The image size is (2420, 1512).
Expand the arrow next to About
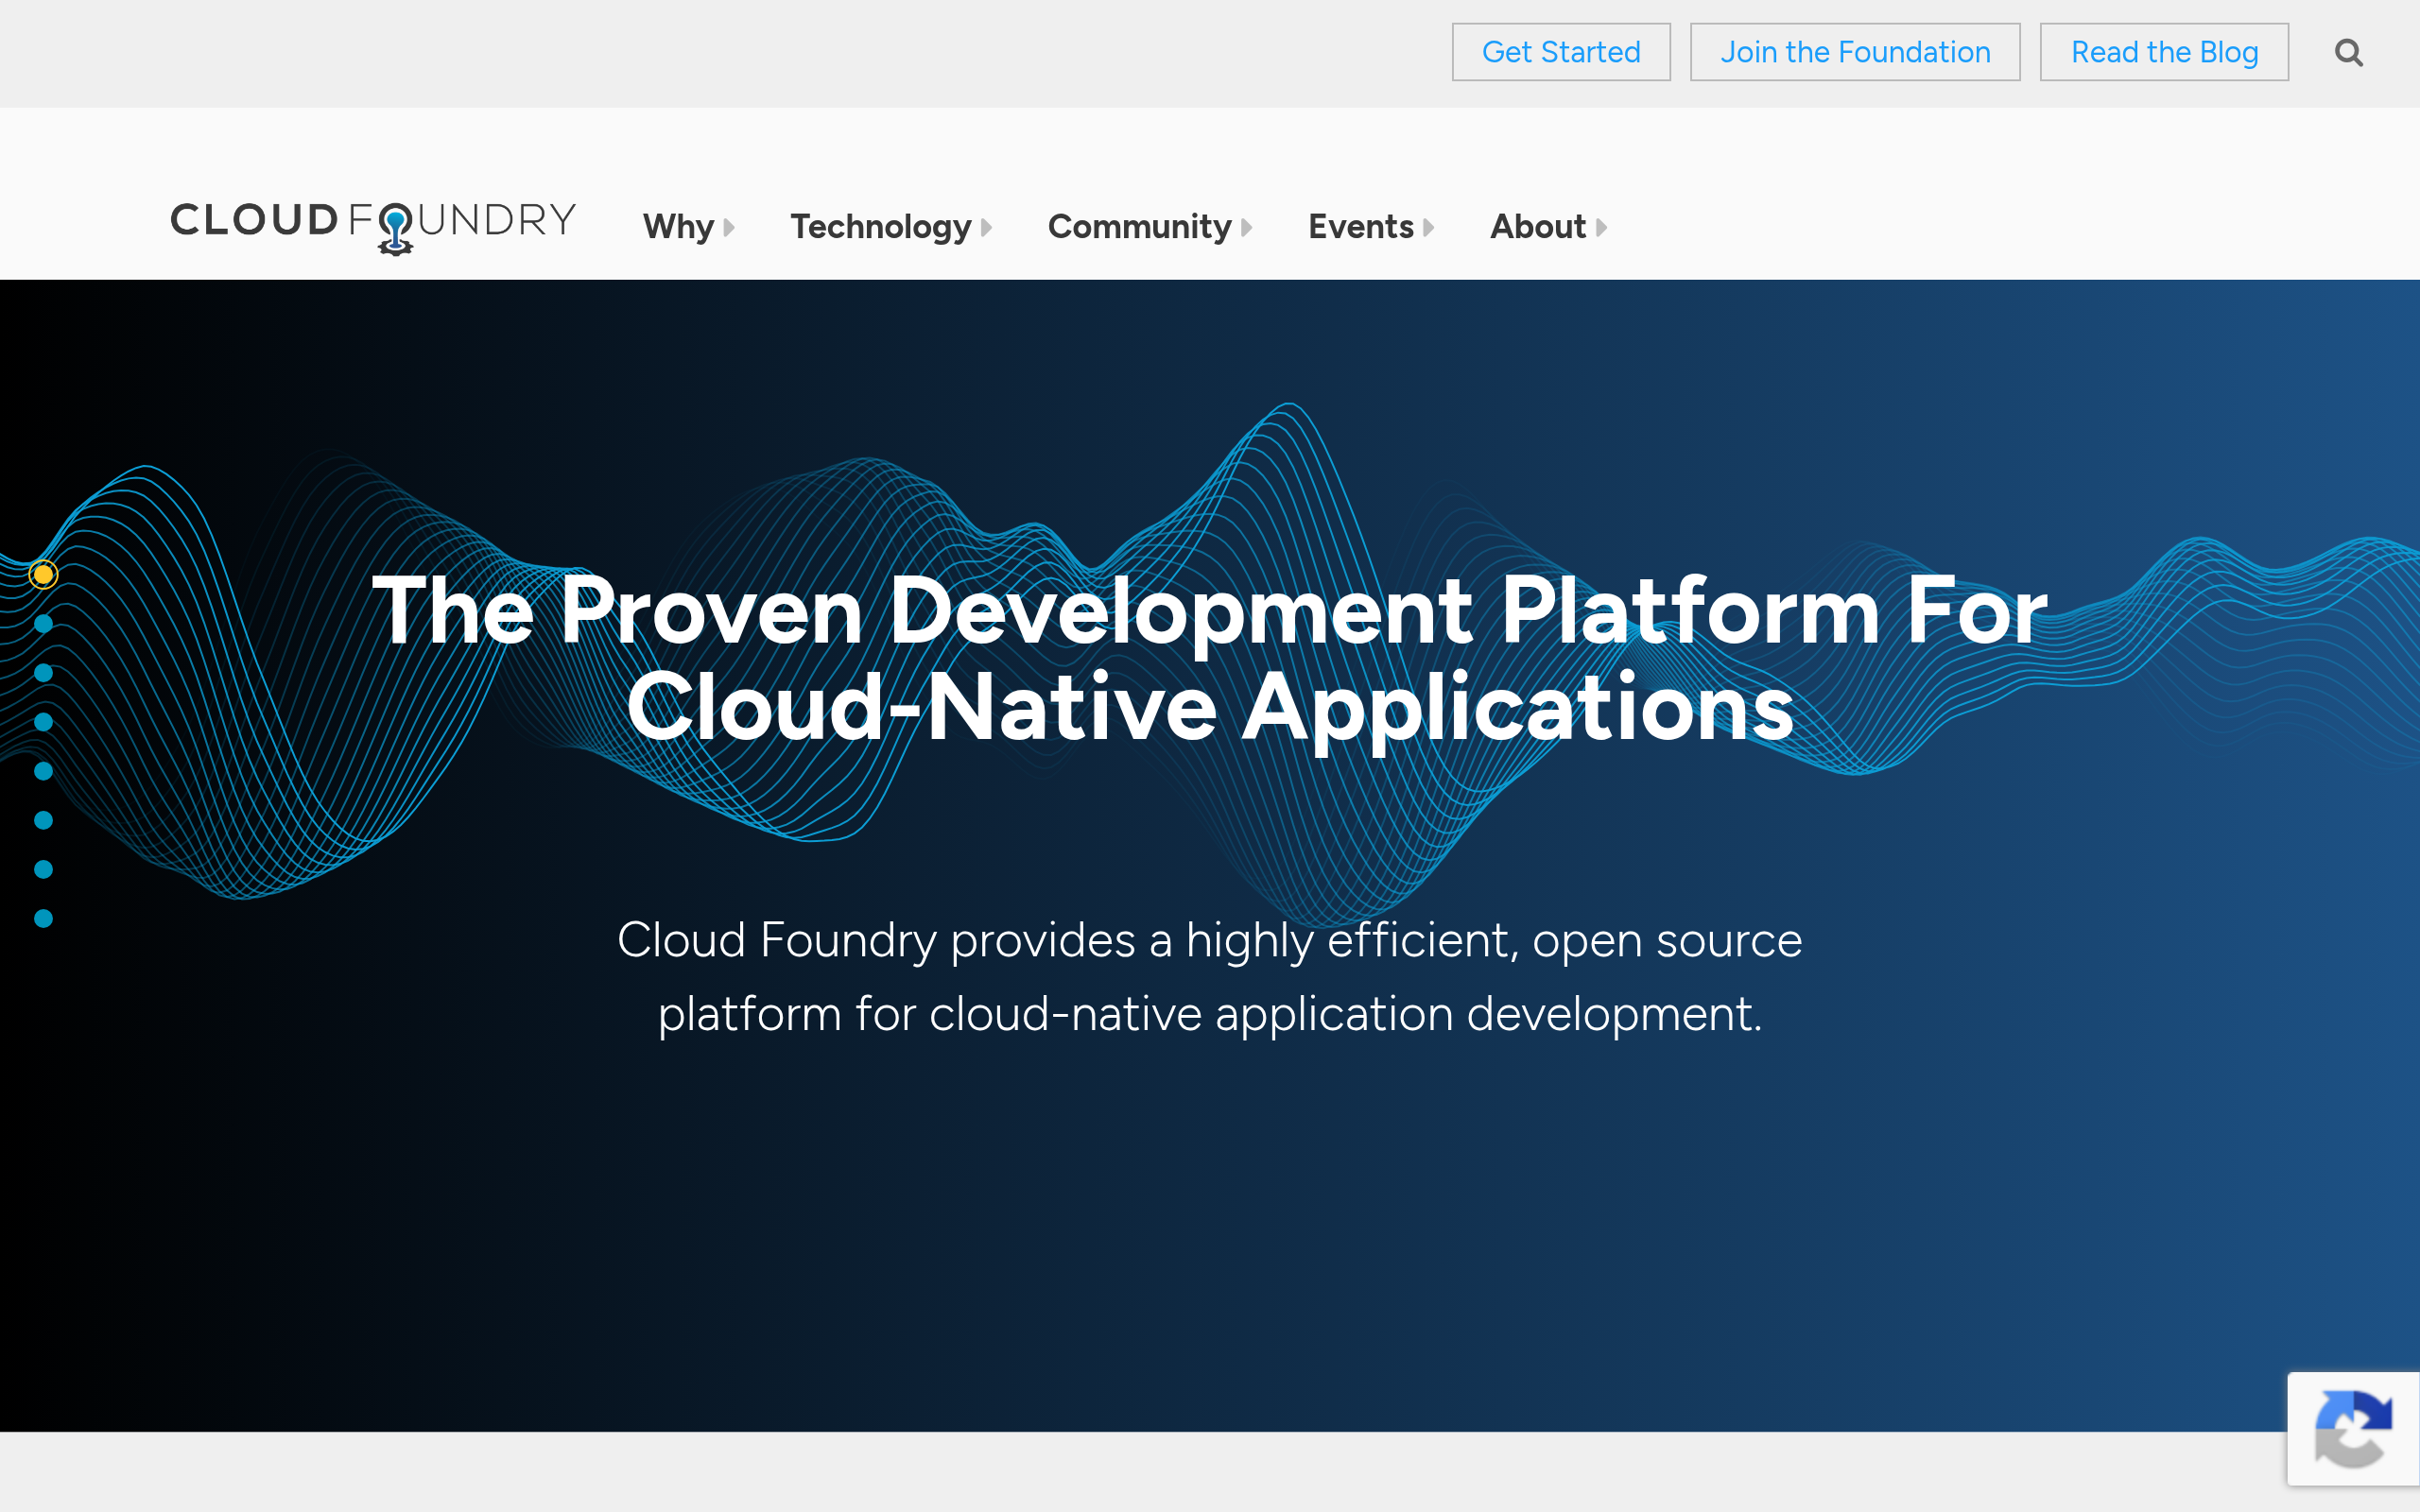[x=1601, y=228]
